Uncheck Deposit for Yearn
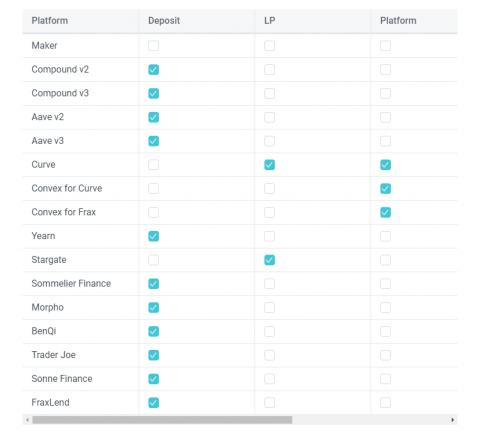 point(153,236)
